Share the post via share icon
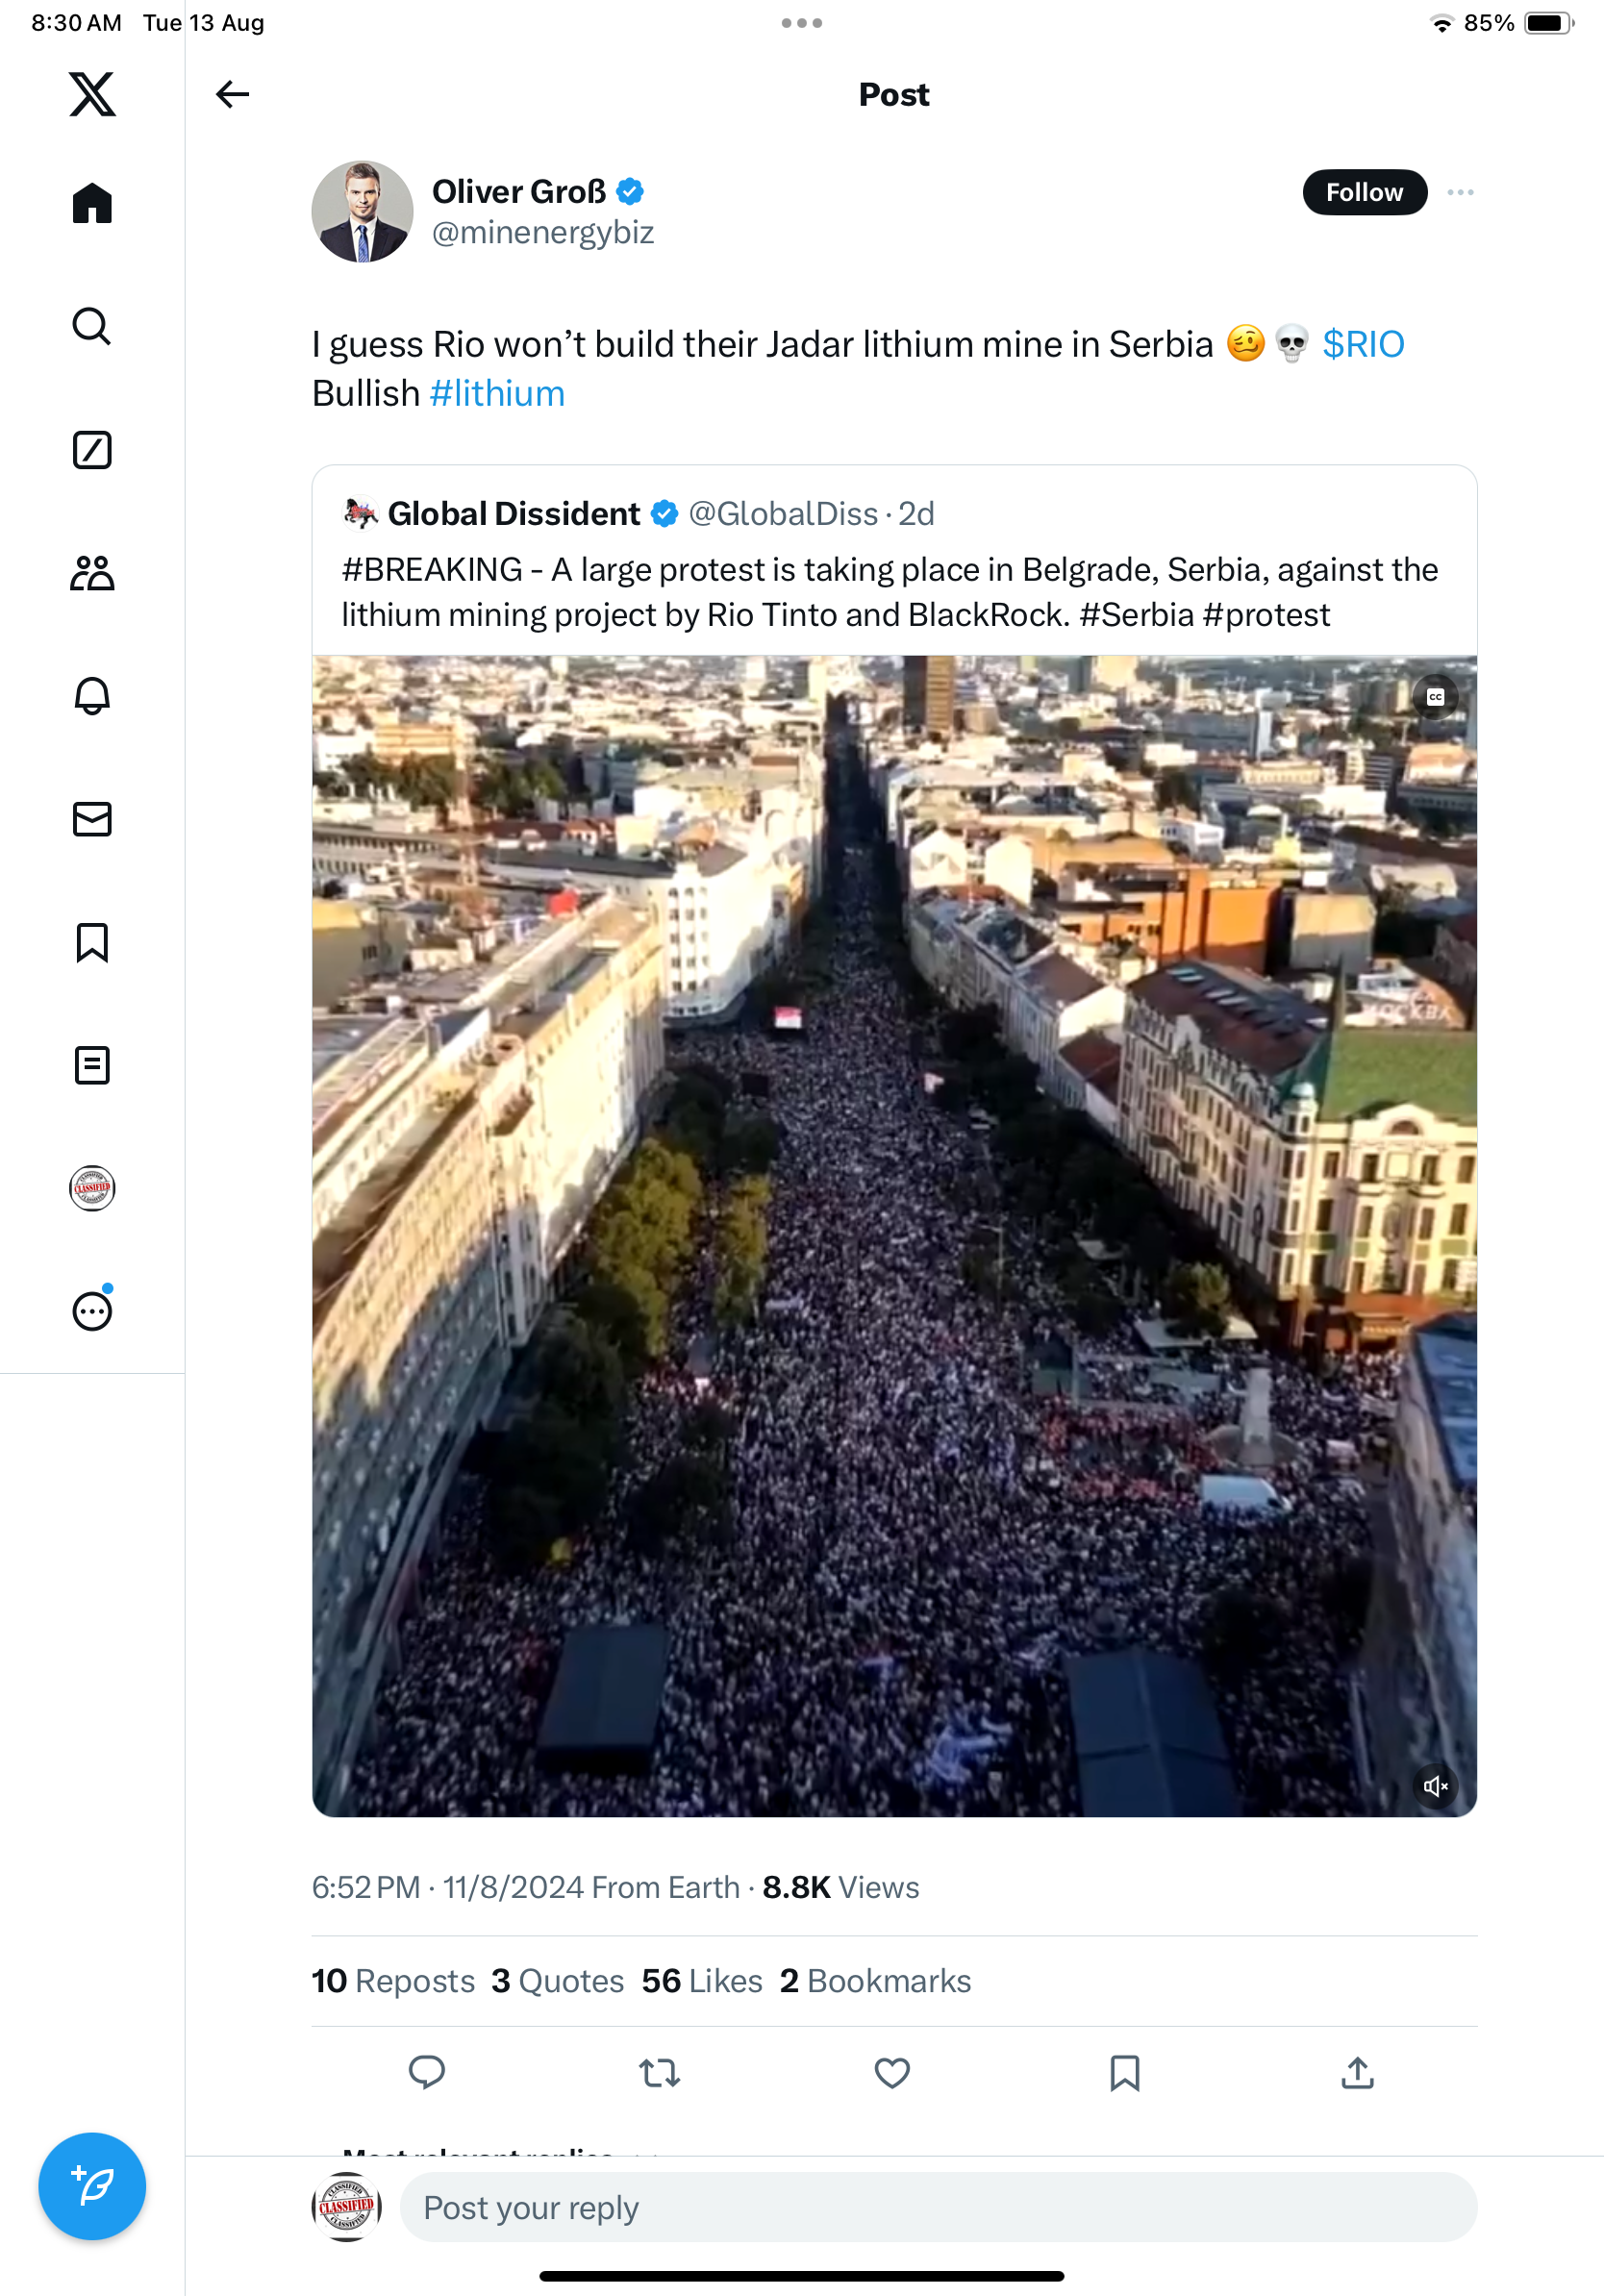The height and width of the screenshot is (2296, 1604). tap(1357, 2073)
